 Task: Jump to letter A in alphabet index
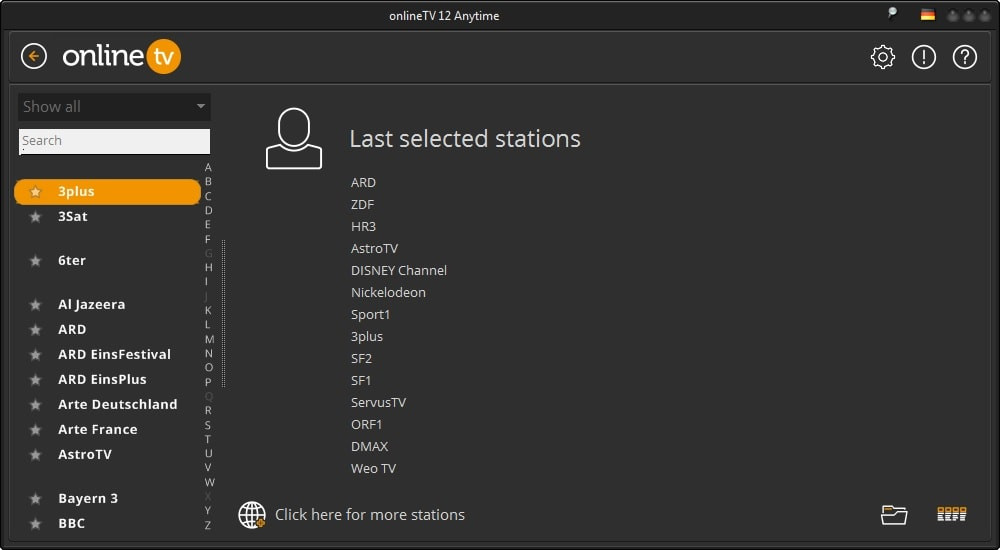(x=208, y=168)
